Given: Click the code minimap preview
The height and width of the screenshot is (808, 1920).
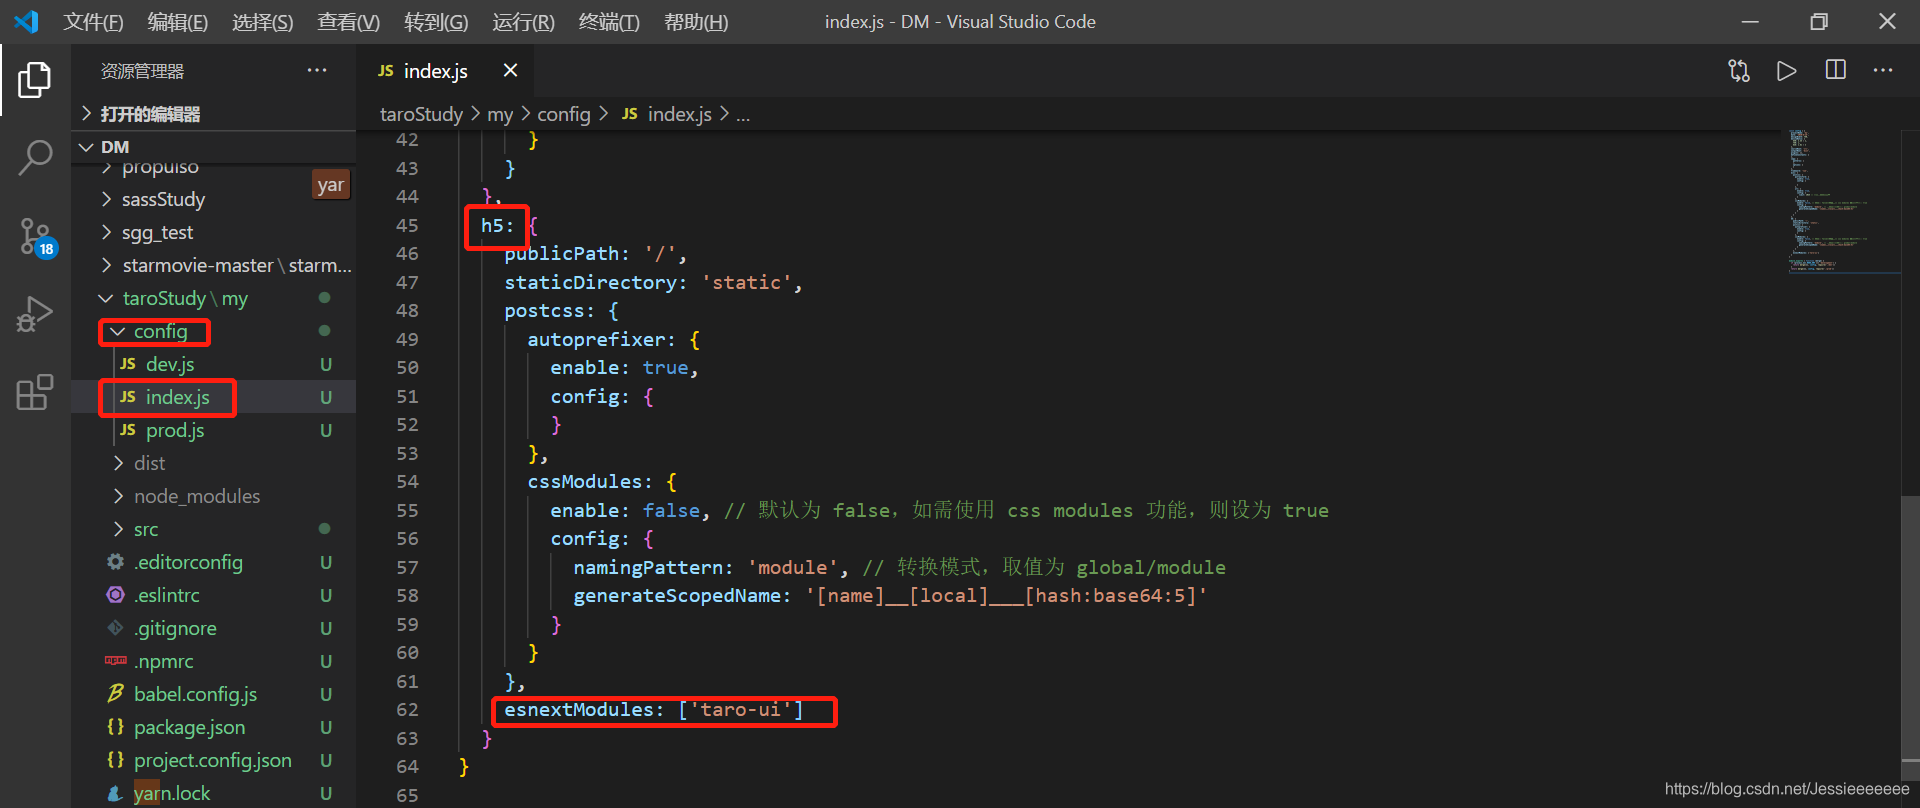Looking at the screenshot, I should (1843, 200).
